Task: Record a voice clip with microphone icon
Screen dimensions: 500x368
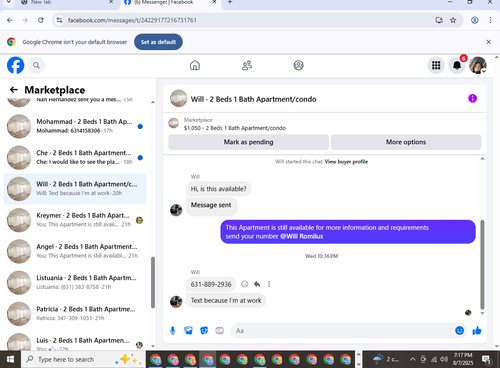Action: coord(173,331)
